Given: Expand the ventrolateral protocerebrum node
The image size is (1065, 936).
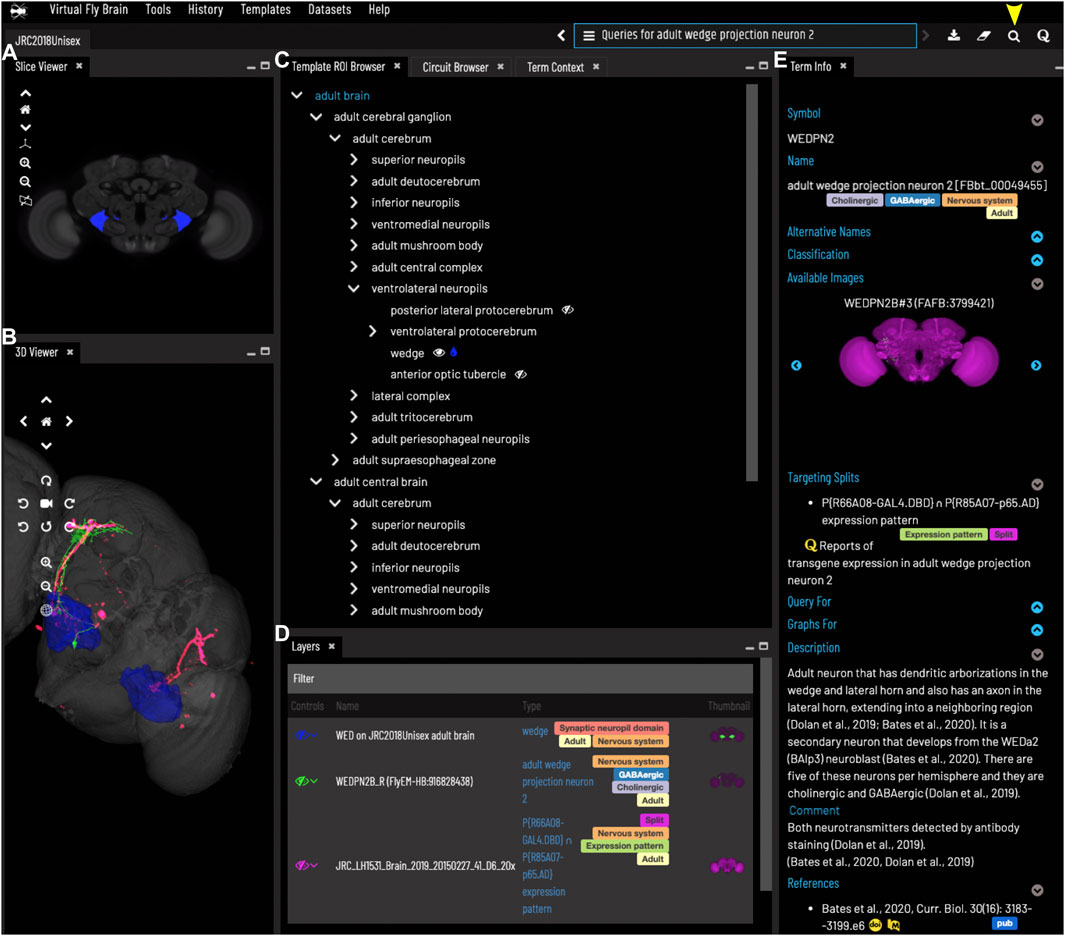Looking at the screenshot, I should [x=372, y=331].
